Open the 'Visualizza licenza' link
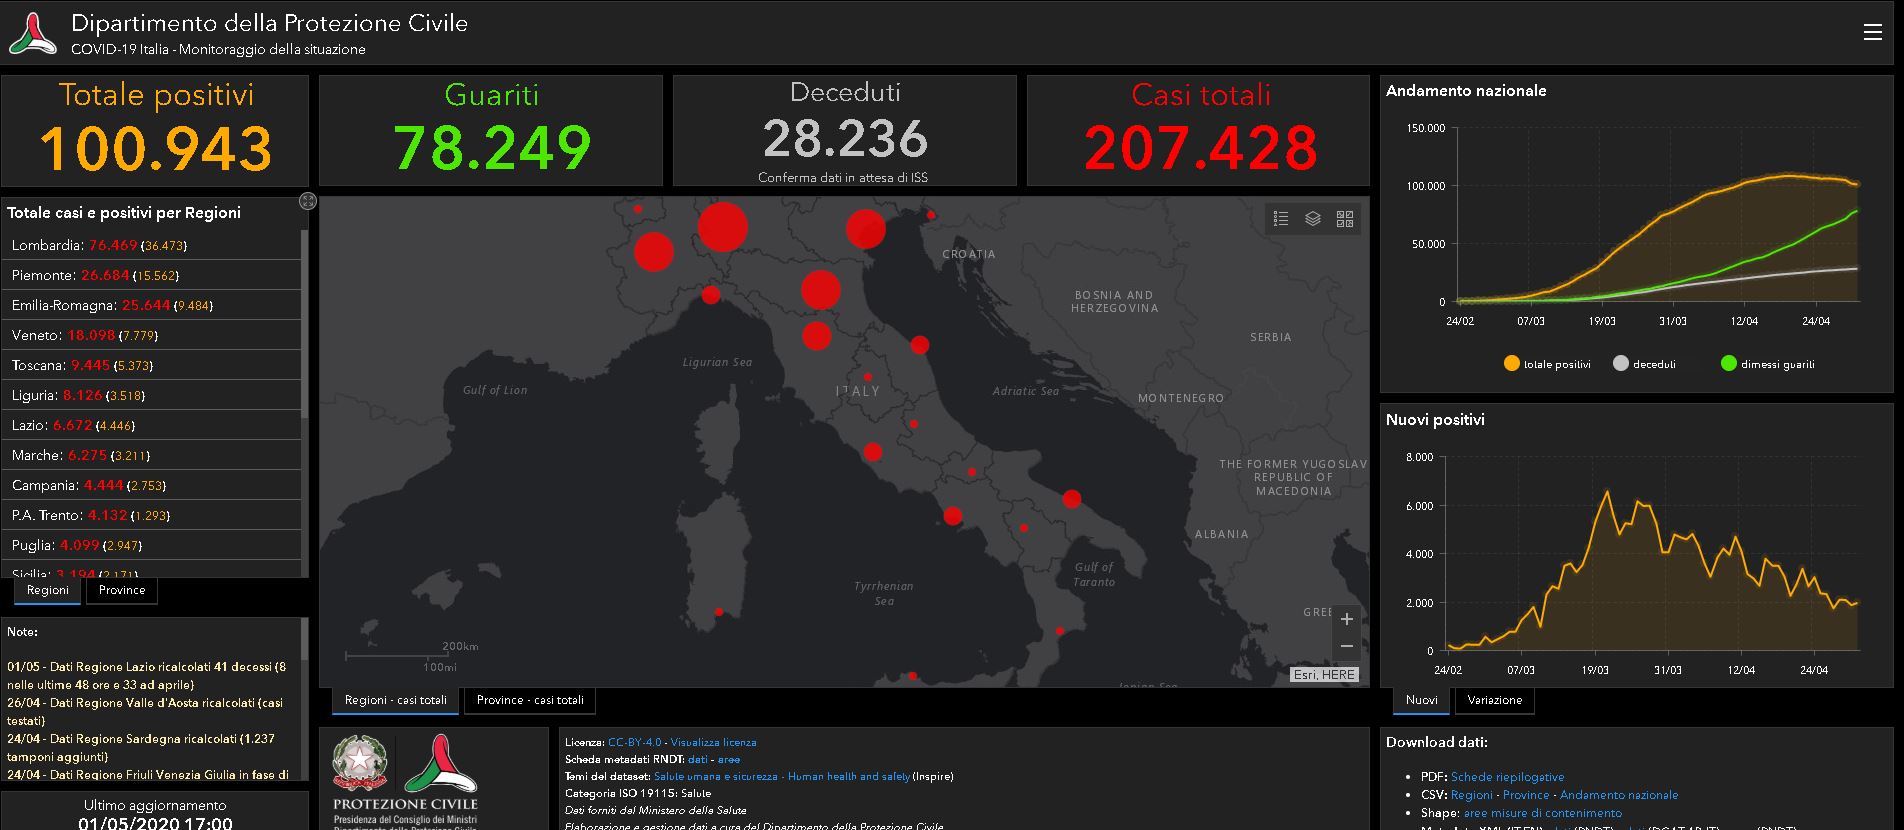The height and width of the screenshot is (830, 1904). (713, 742)
